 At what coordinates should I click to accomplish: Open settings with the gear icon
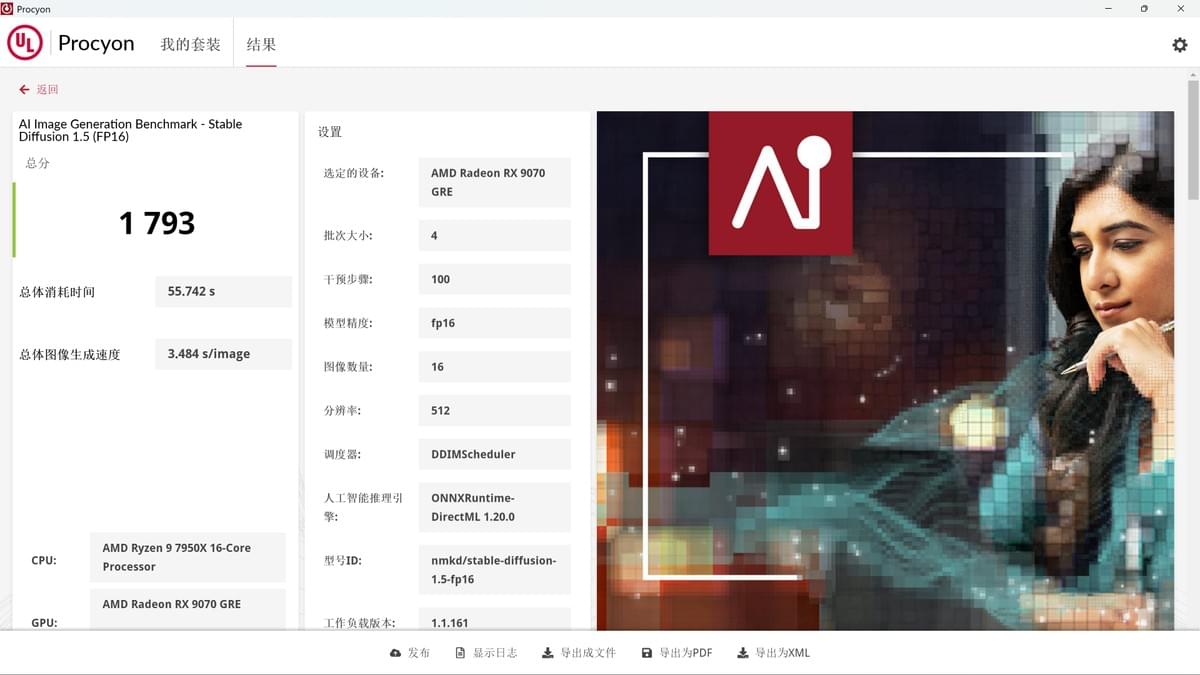pos(1179,45)
